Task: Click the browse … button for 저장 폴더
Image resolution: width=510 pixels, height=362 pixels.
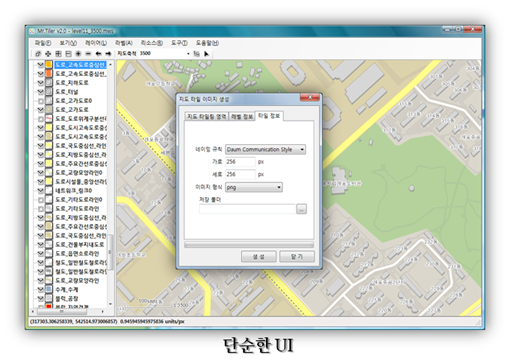Action: point(301,209)
